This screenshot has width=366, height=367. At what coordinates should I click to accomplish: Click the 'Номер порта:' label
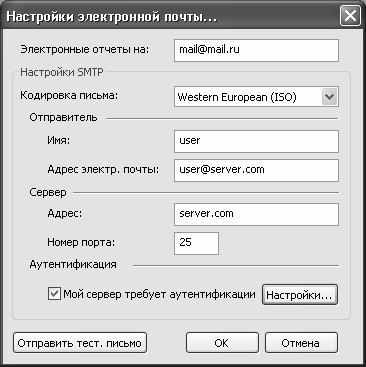pos(81,242)
